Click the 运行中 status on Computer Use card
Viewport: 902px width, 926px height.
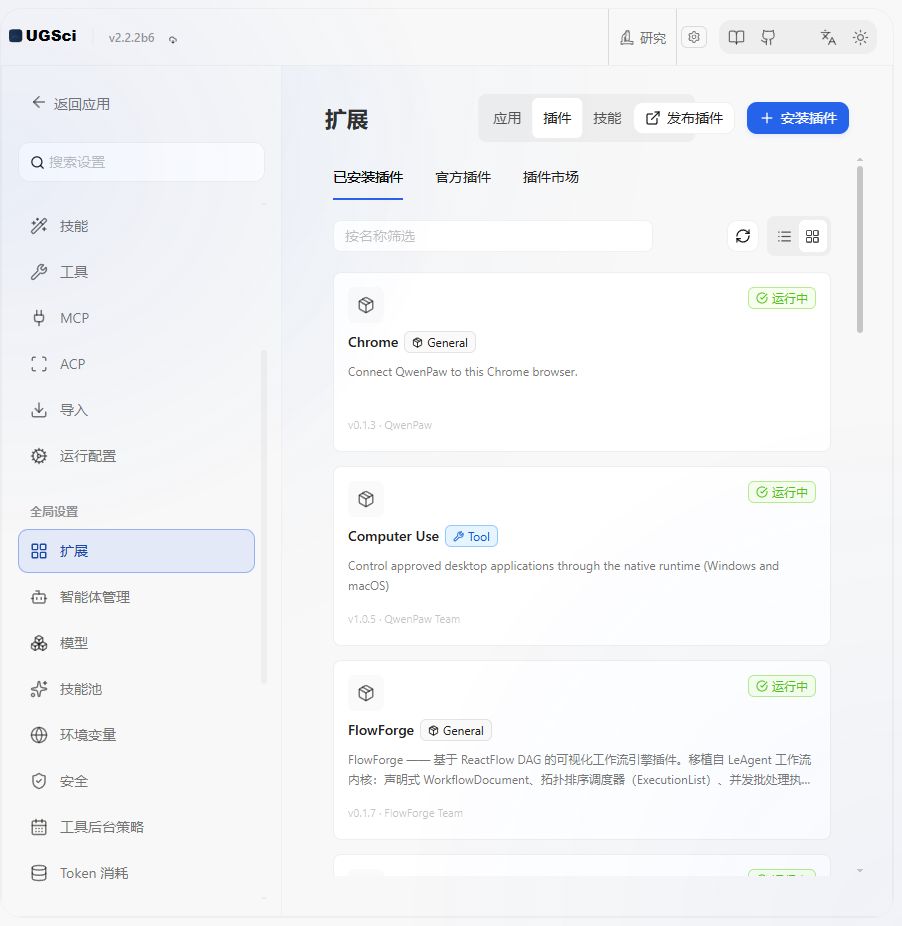click(782, 492)
